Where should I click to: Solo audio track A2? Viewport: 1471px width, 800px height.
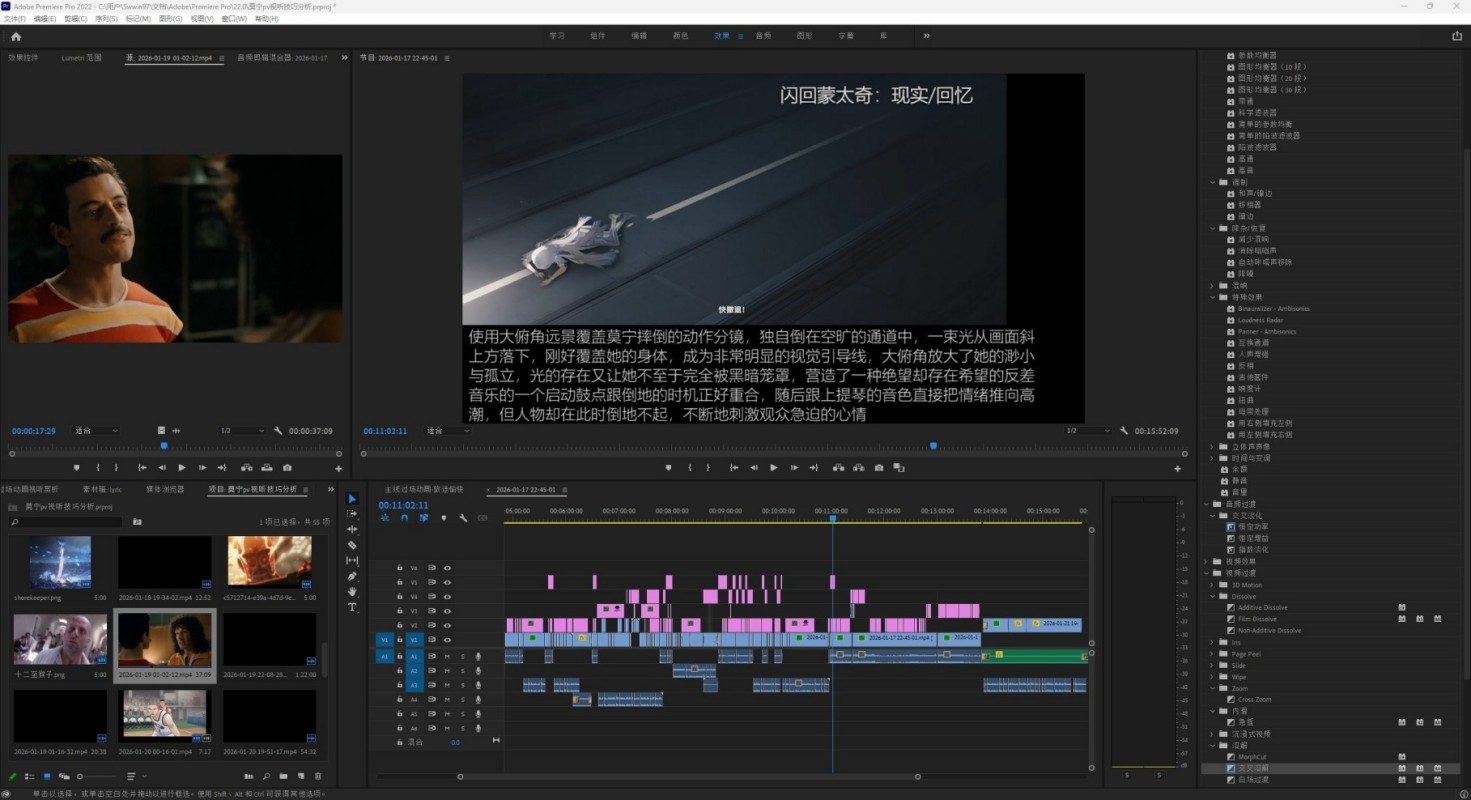point(462,671)
